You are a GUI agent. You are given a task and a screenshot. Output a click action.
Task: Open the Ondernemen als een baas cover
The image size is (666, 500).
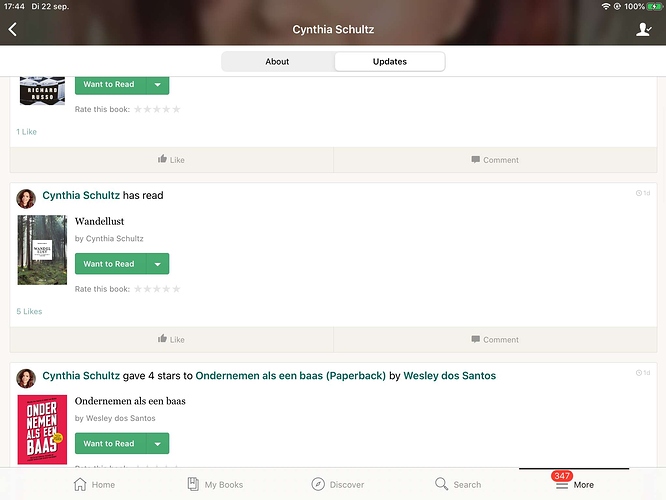tap(42, 429)
